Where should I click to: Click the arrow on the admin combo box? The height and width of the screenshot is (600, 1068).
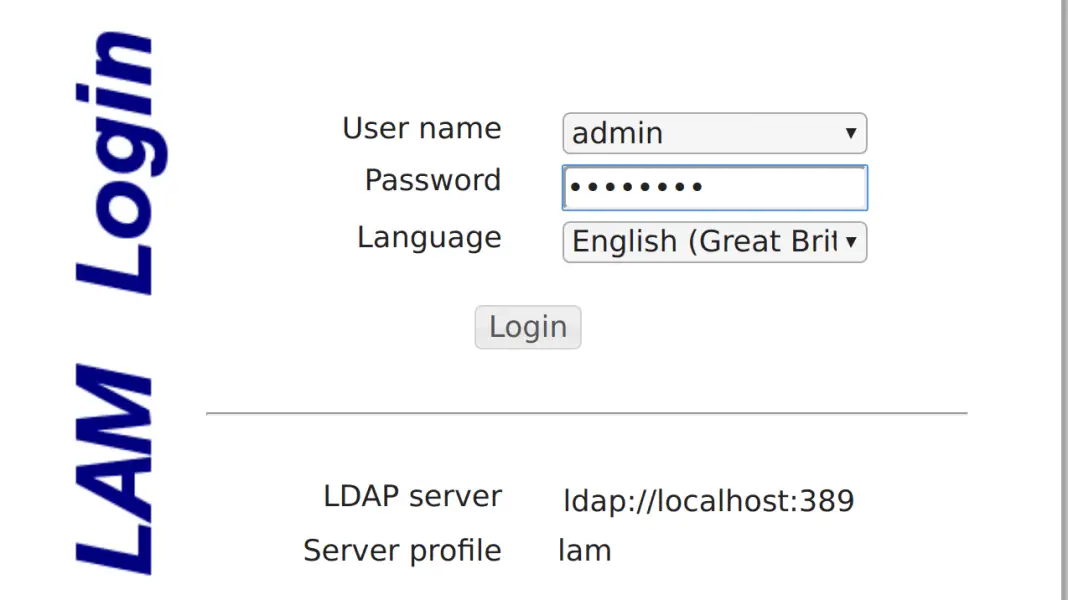(850, 133)
